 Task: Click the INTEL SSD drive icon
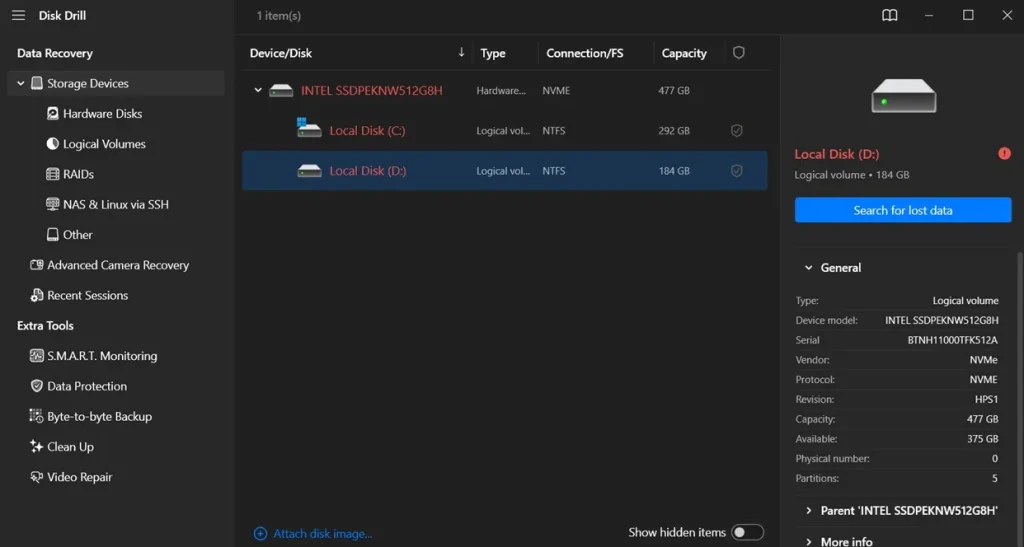click(x=281, y=91)
